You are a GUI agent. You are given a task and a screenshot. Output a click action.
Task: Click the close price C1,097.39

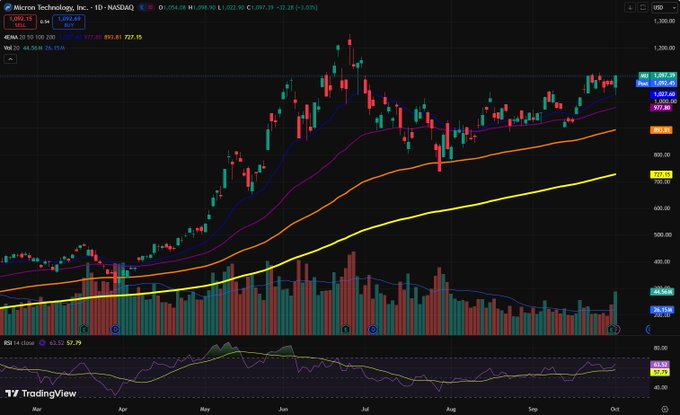point(260,7)
